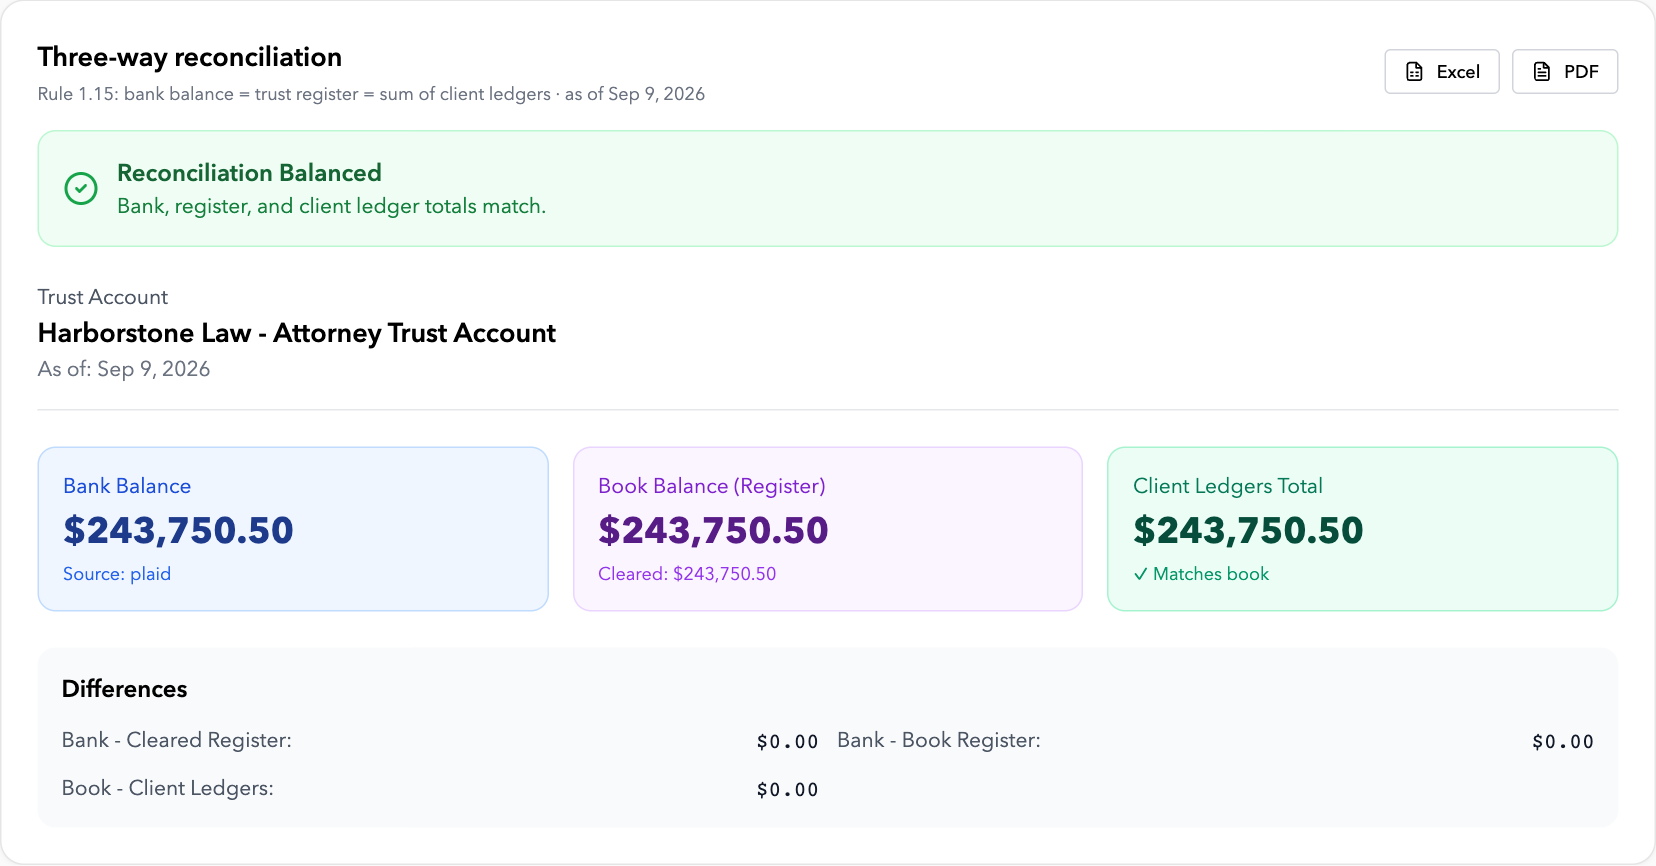
Task: Export reconciliation via Excel button
Action: 1441,72
